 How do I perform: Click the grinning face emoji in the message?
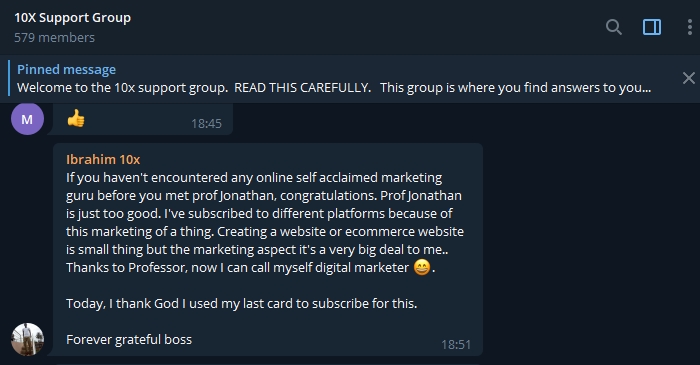pos(422,267)
